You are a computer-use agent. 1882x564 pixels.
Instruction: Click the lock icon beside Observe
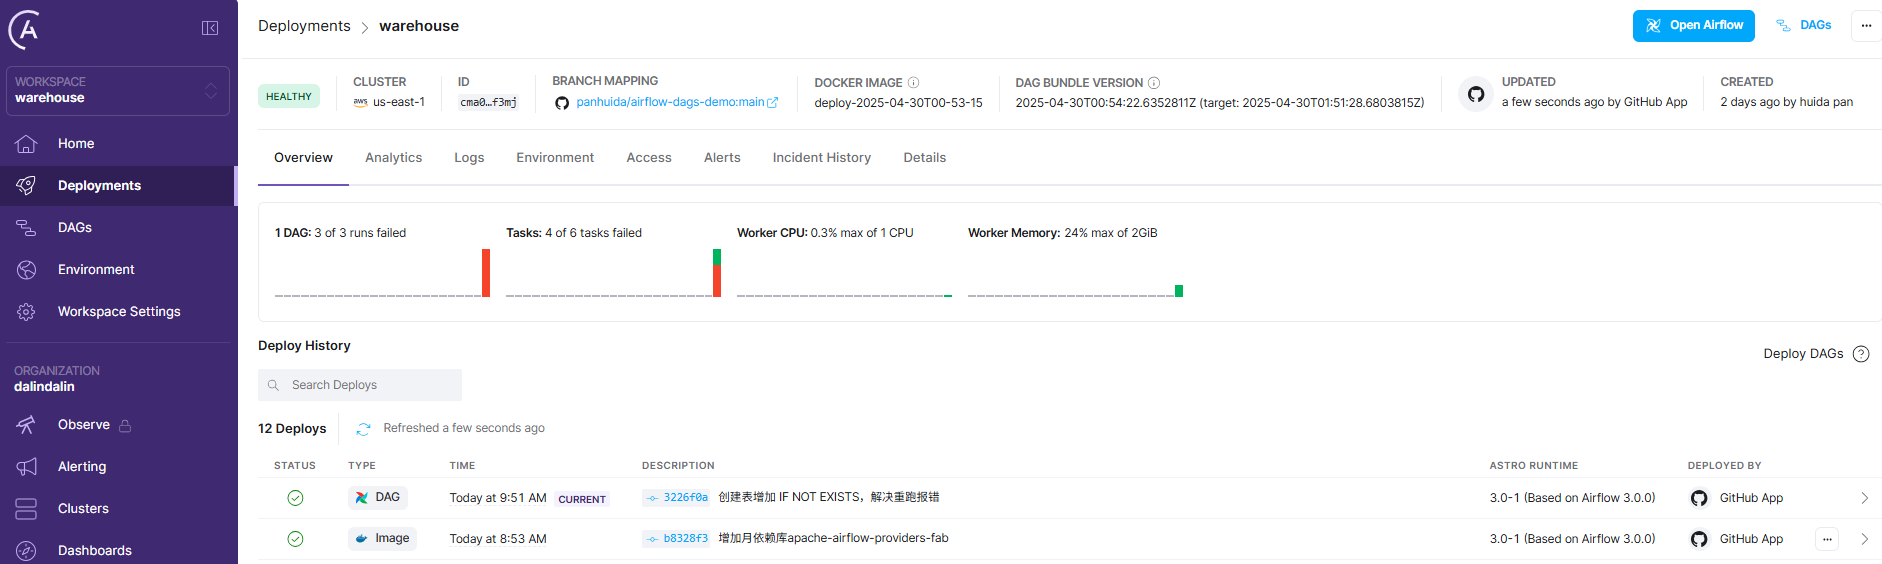coord(125,426)
